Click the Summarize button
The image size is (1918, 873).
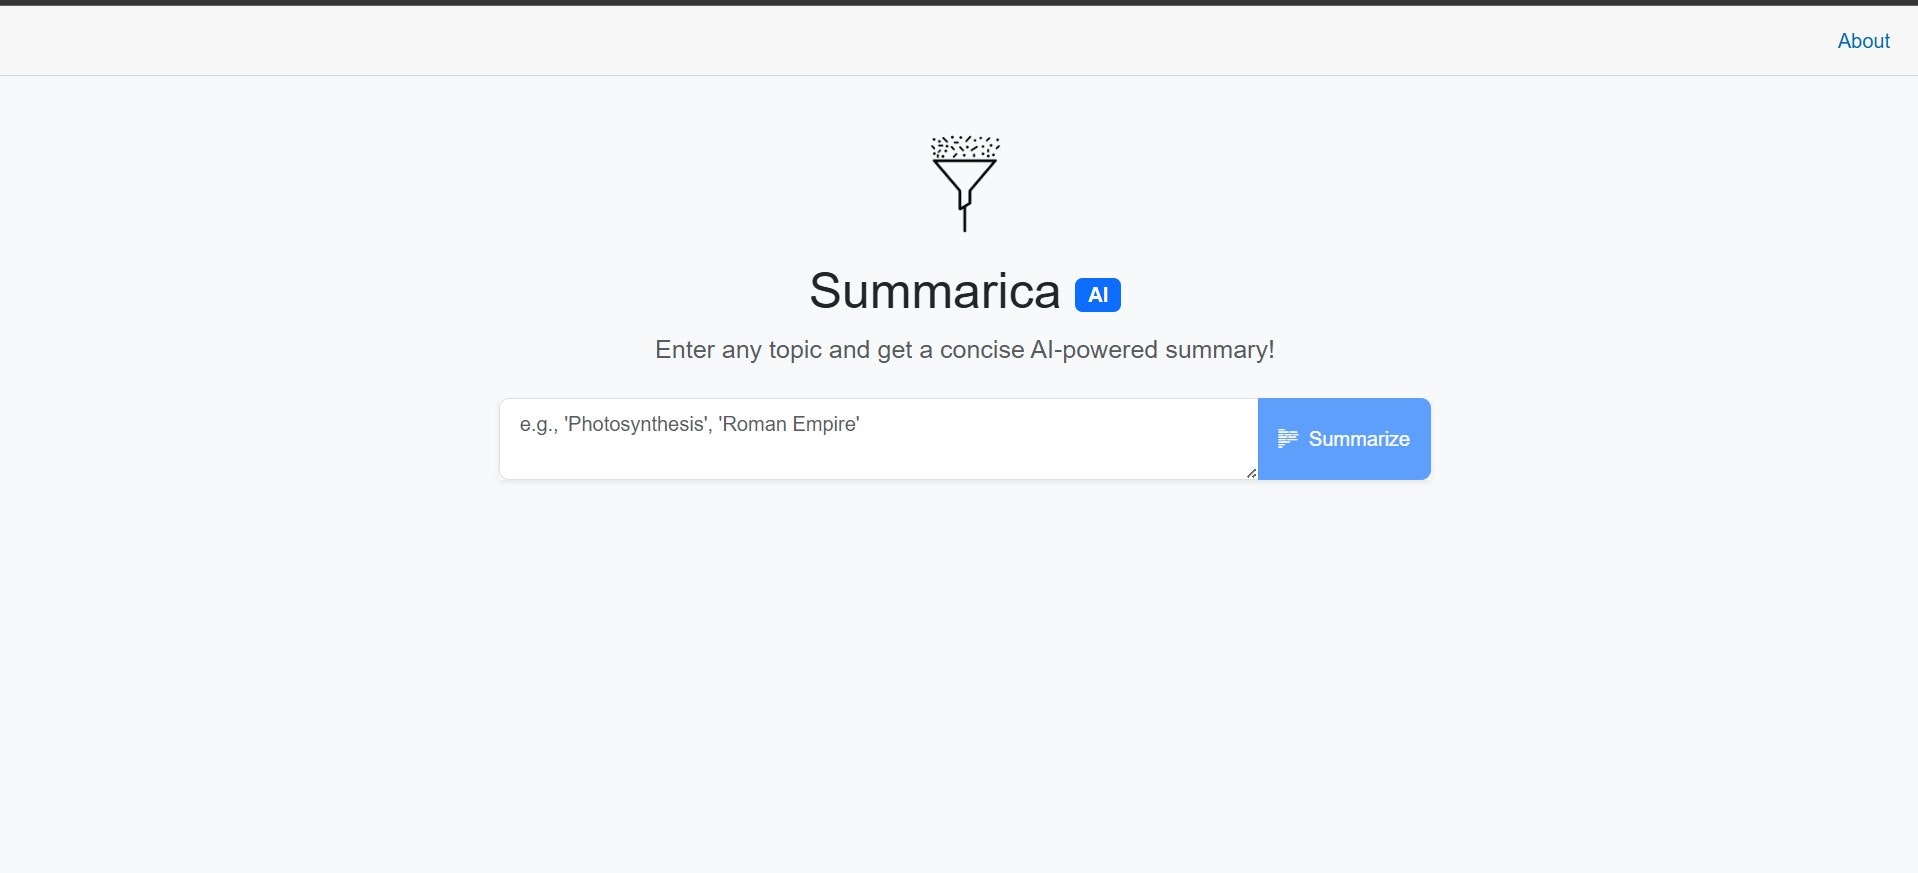coord(1343,438)
